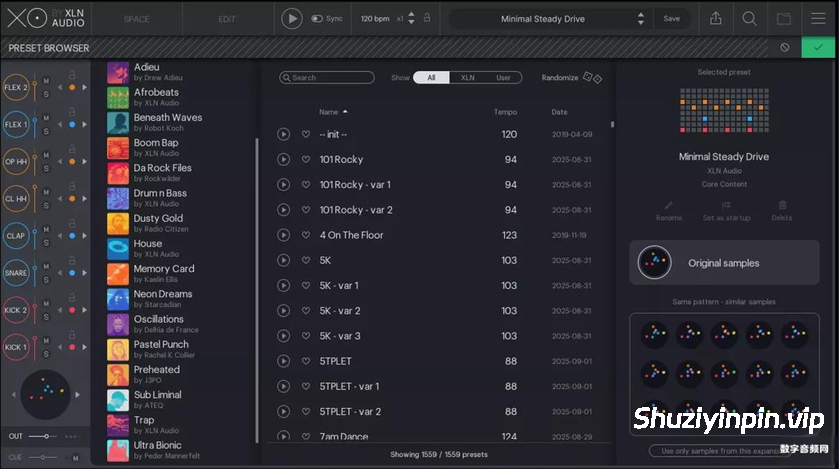Screen dimensions: 839x469
Task: Adjust the OUT volume slider
Action: point(40,436)
